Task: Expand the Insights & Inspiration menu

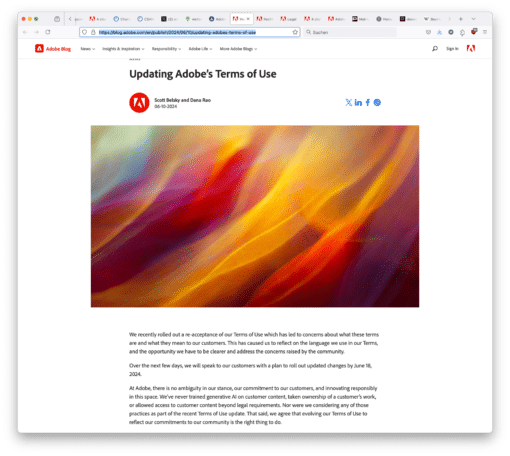Action: 123,49
